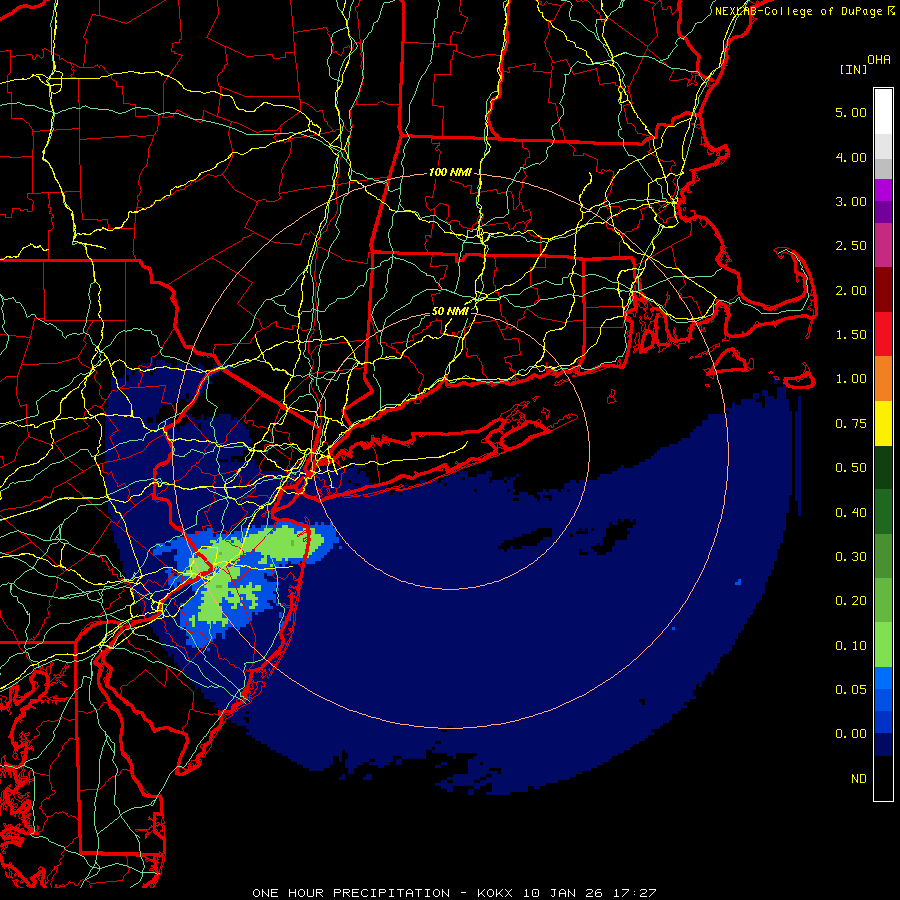
Task: Click the 0.20 legend value
Action: pyautogui.click(x=851, y=601)
